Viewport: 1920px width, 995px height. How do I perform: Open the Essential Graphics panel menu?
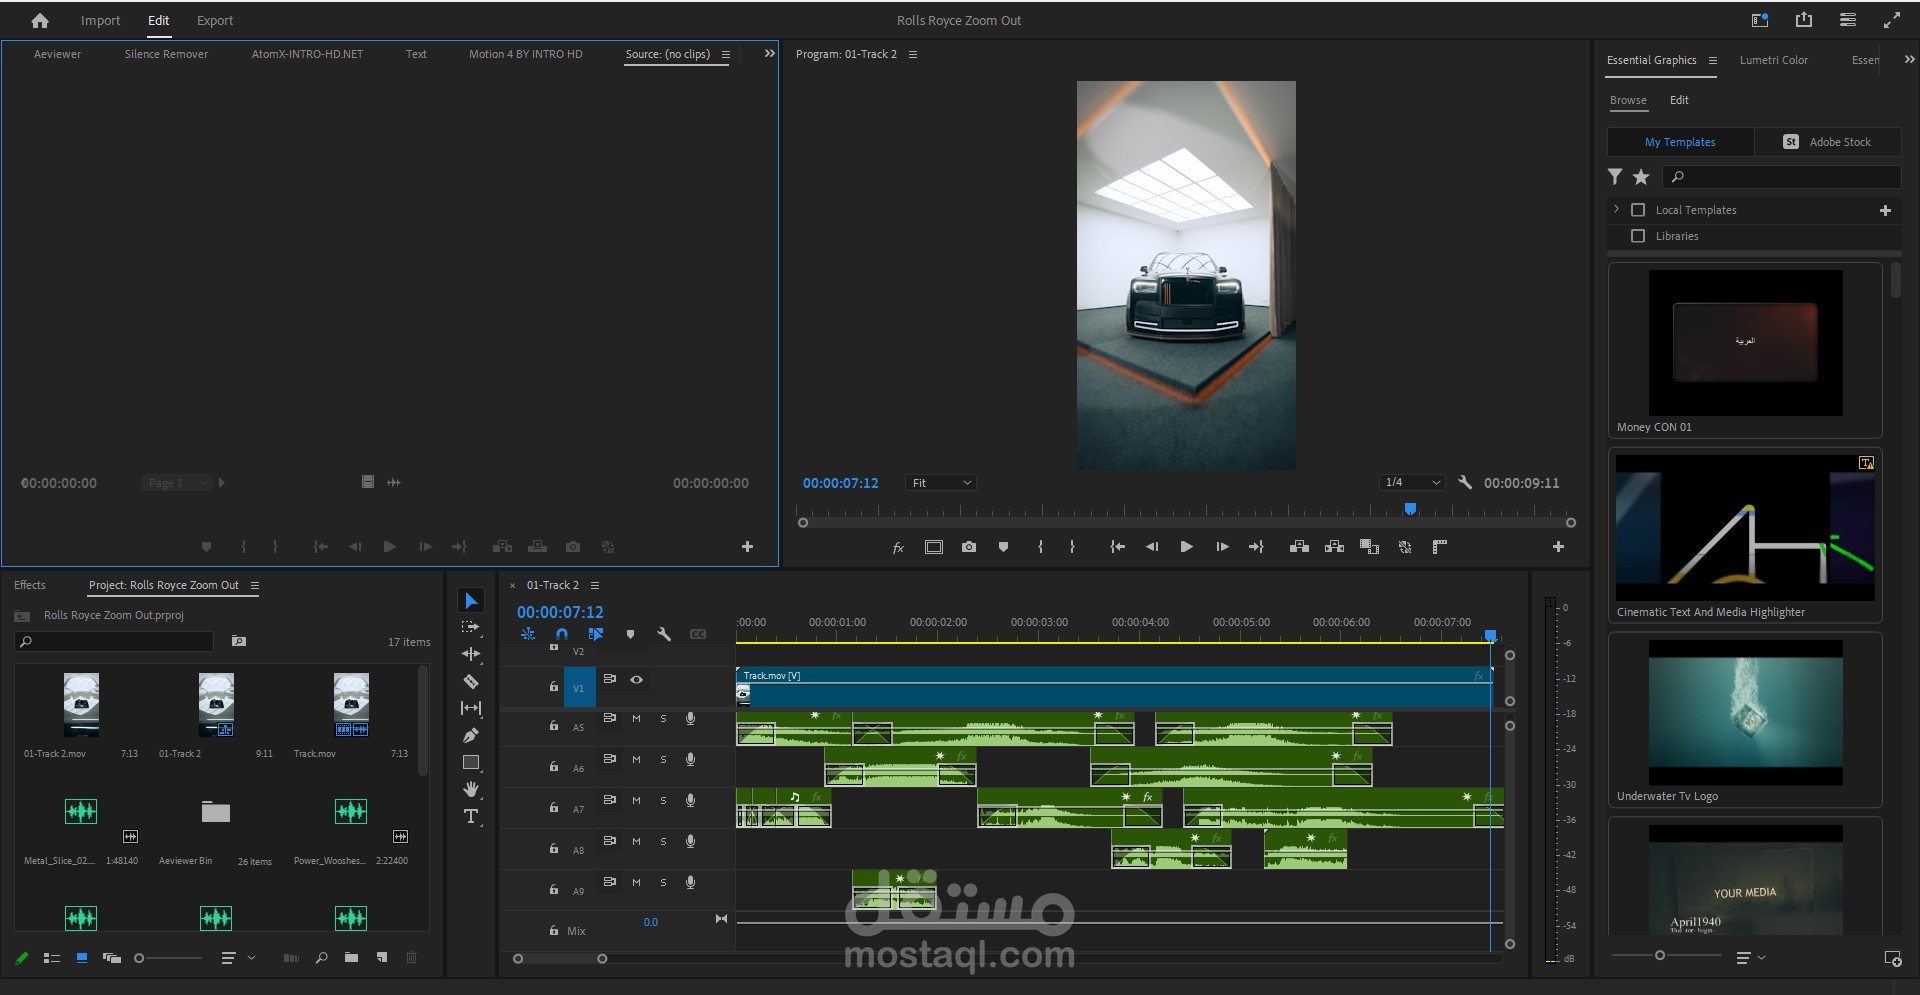click(1713, 60)
